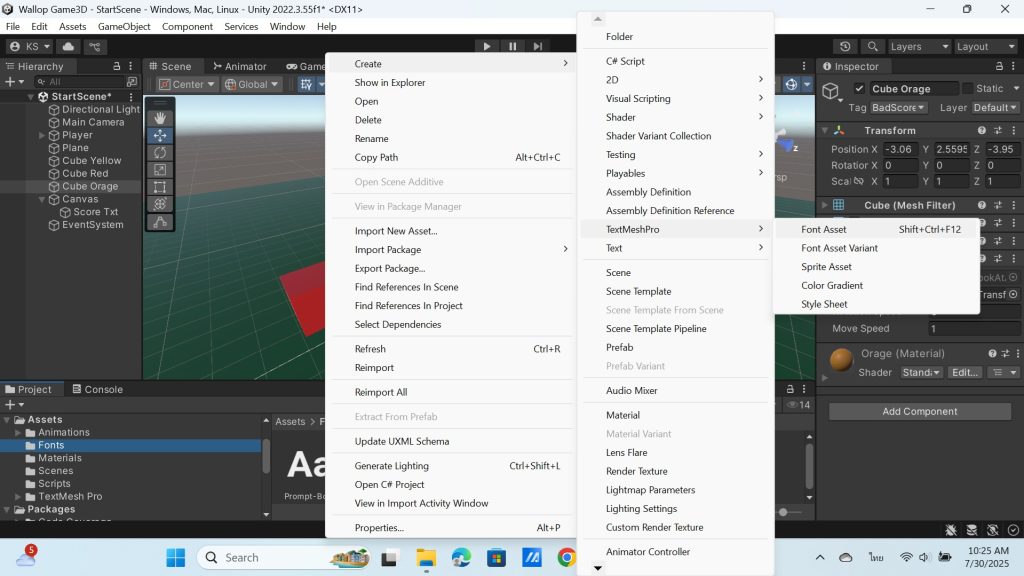1024x576 pixels.
Task: Open the Layers dropdown in top toolbar
Action: [920, 46]
